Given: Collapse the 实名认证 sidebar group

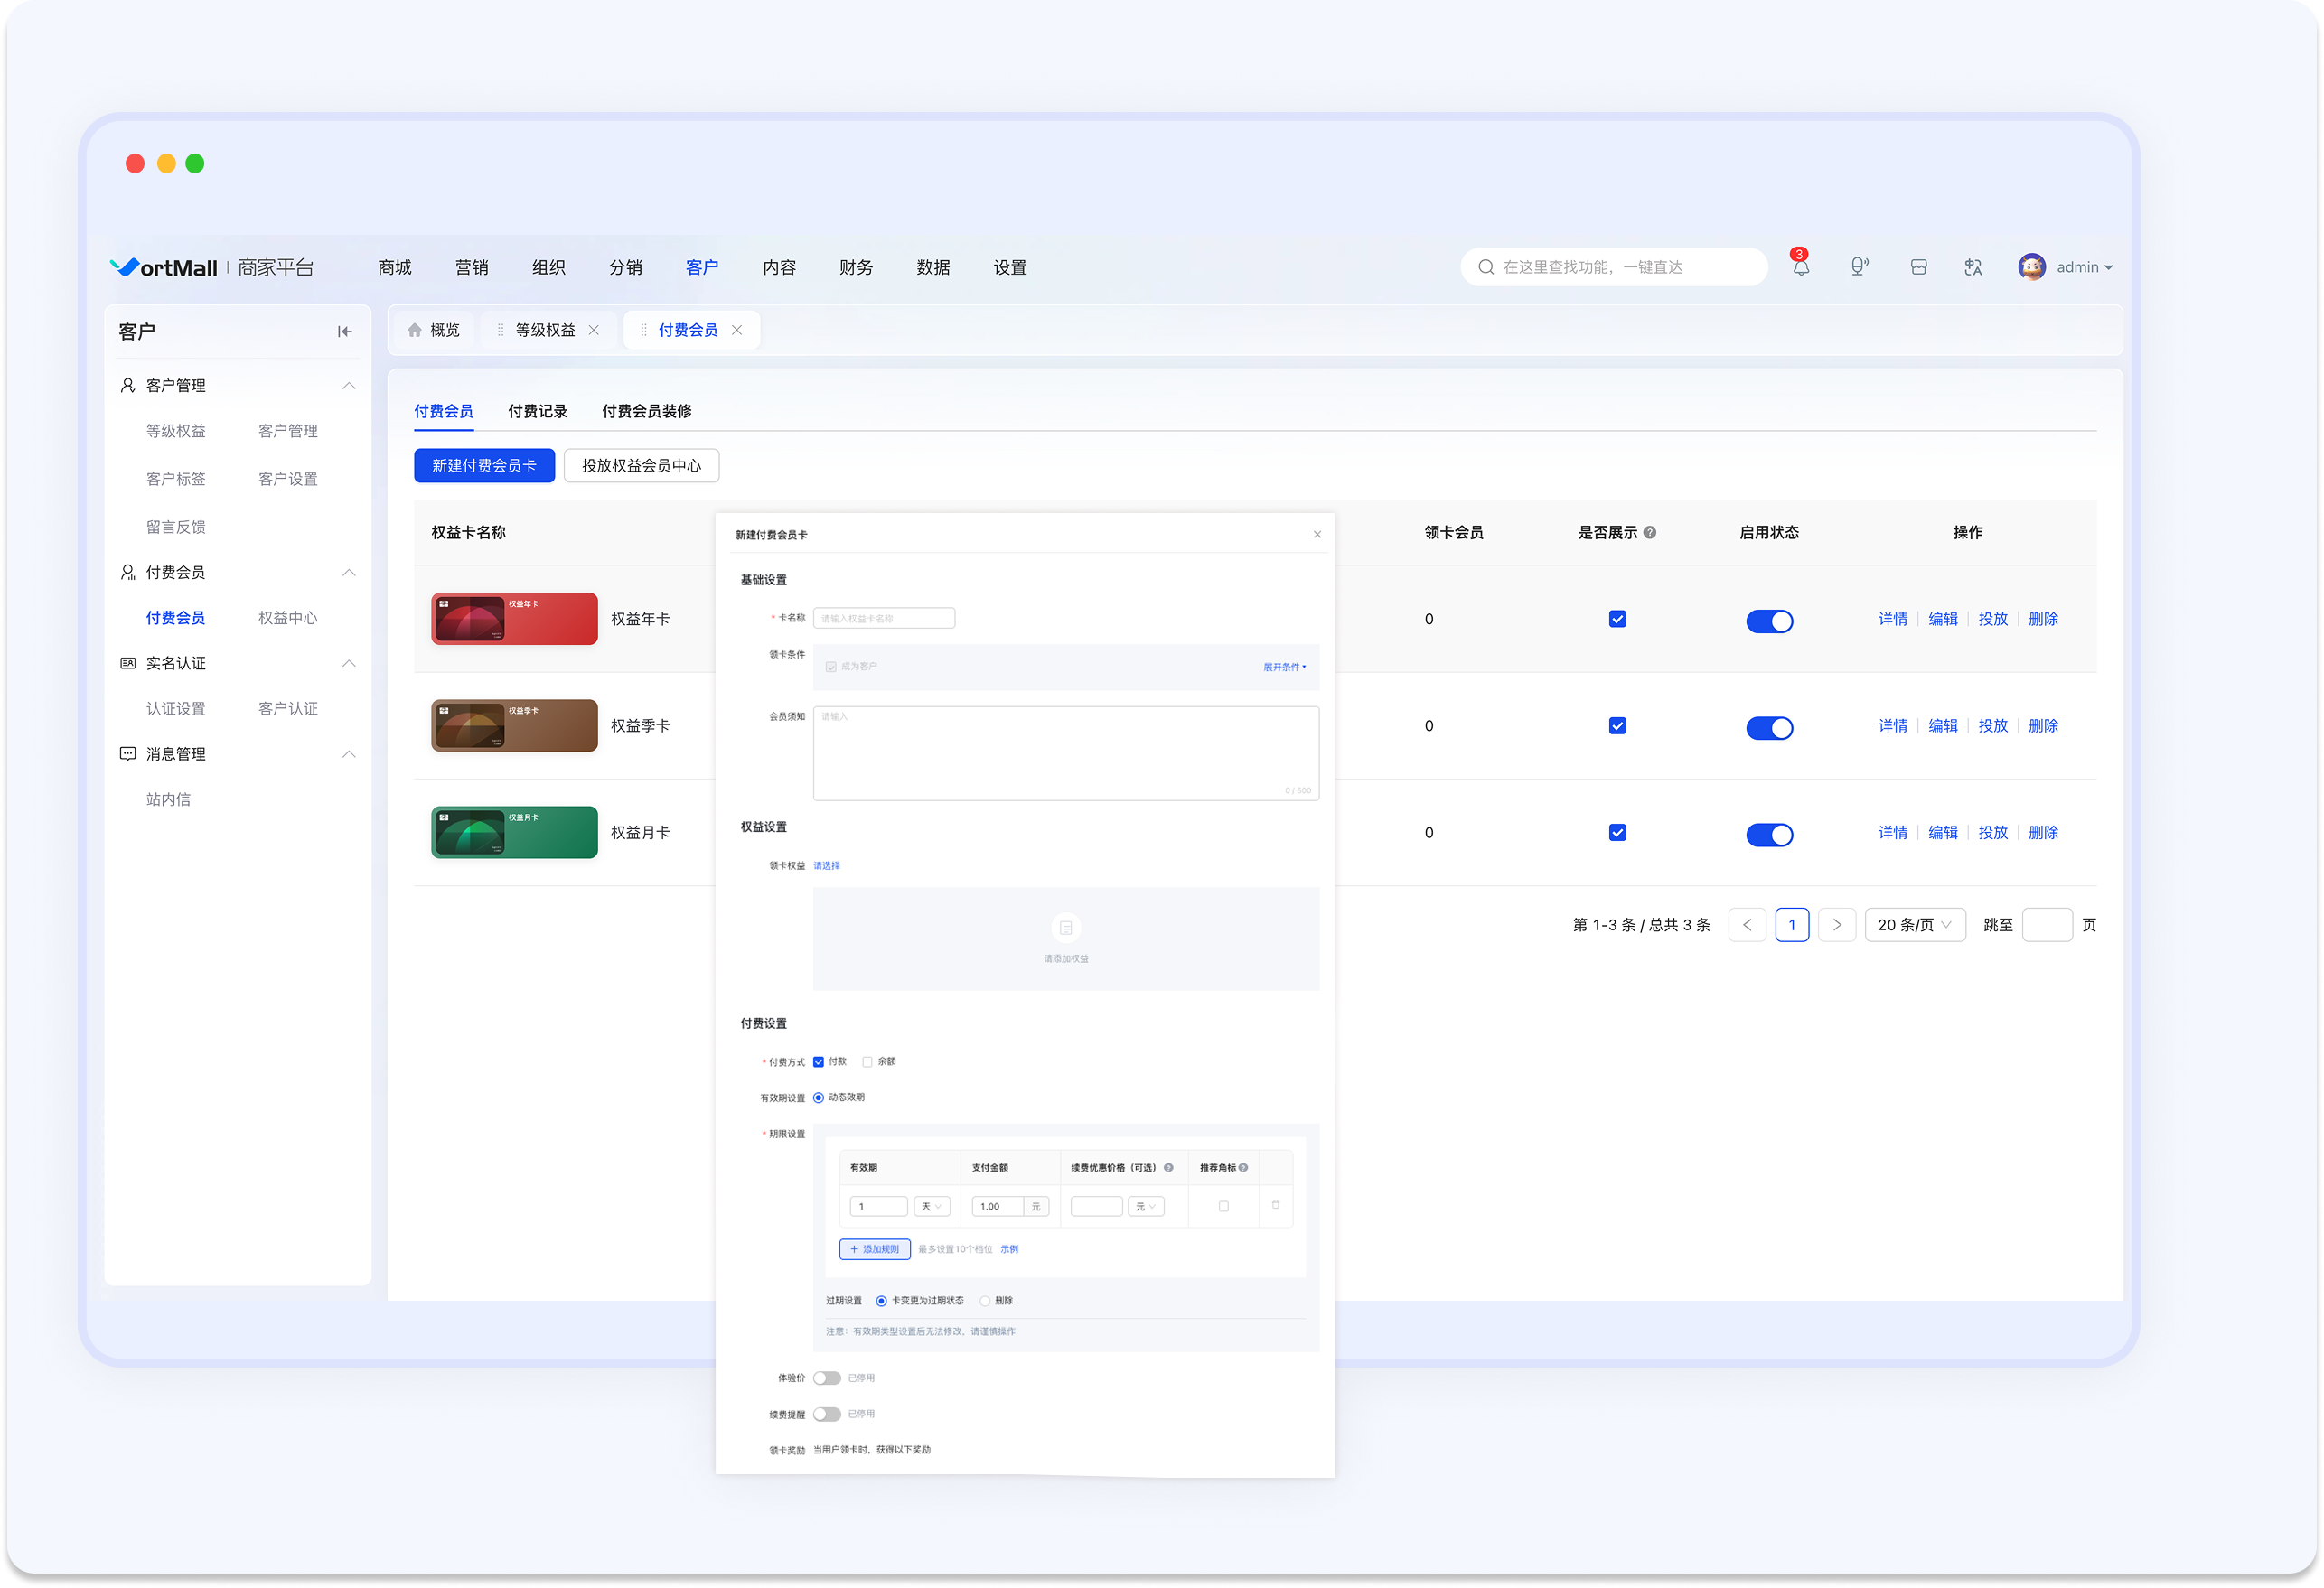Looking at the screenshot, I should [348, 663].
